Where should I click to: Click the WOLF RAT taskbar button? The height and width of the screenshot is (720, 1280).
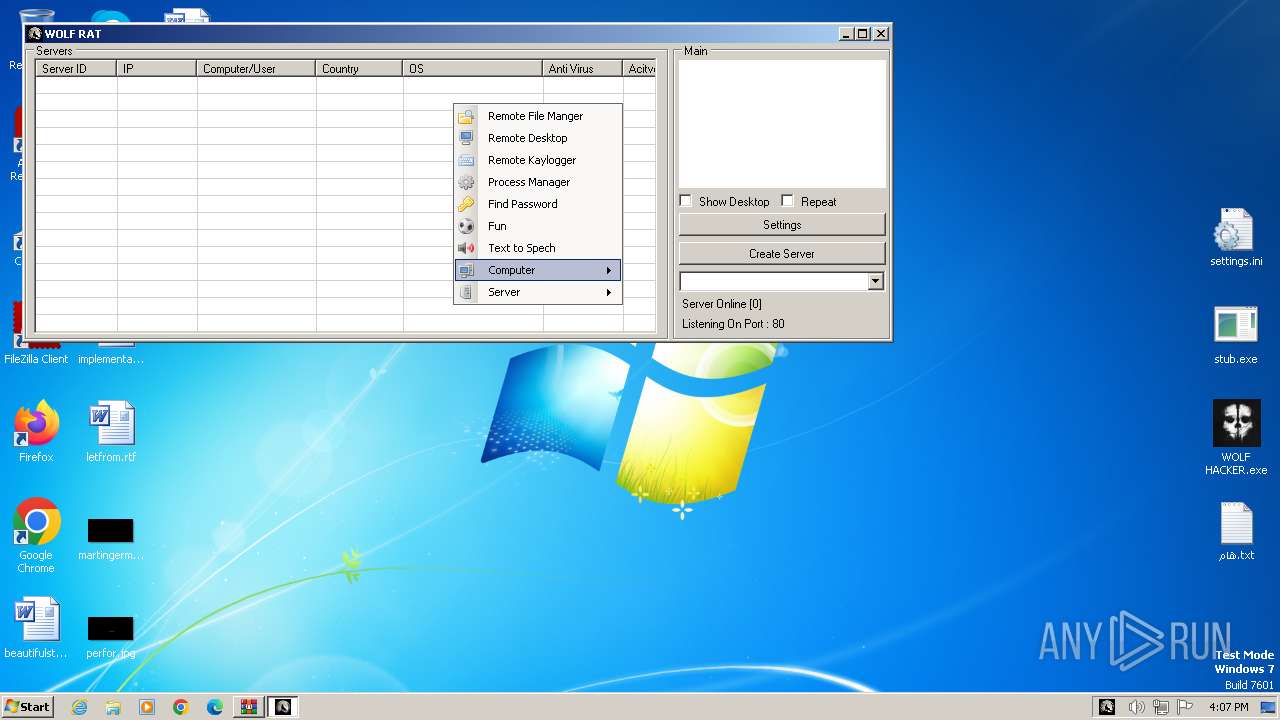click(x=283, y=707)
